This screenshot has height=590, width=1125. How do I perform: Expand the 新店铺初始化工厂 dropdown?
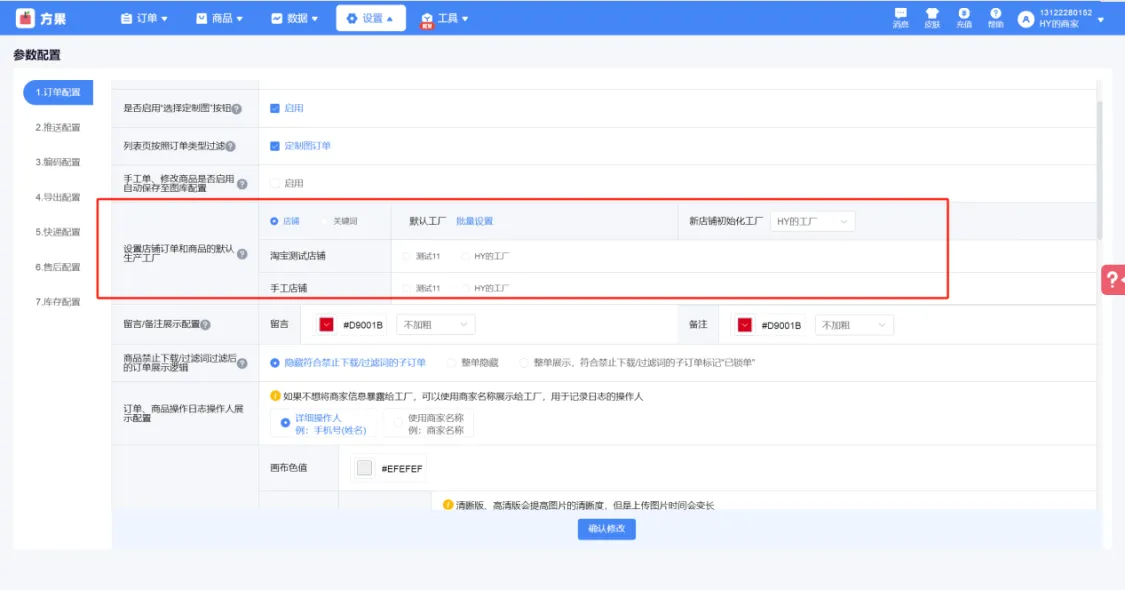812,221
